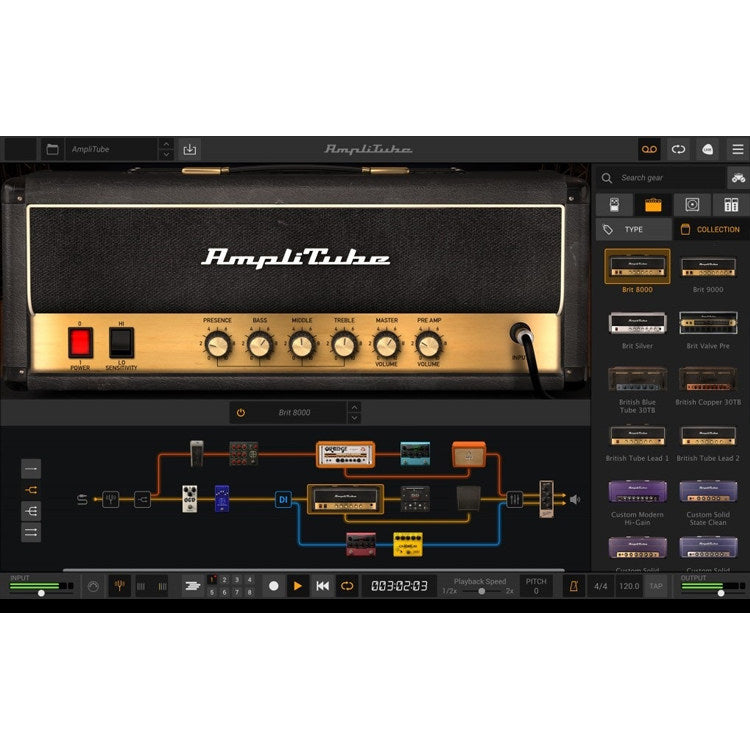Click preset name down arrow
Screen dimensions: 750x750
pyautogui.click(x=166, y=155)
